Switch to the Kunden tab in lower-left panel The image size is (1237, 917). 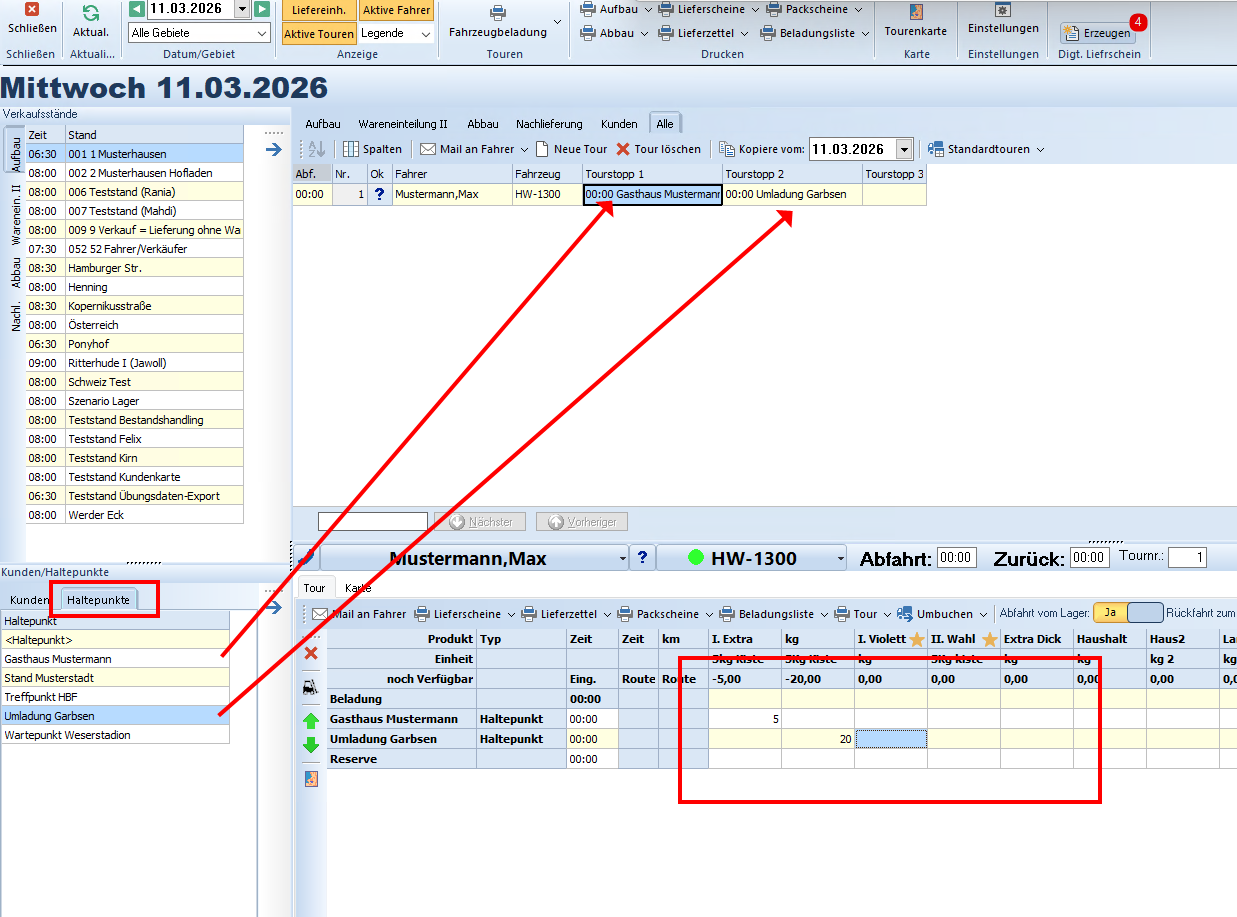point(30,600)
